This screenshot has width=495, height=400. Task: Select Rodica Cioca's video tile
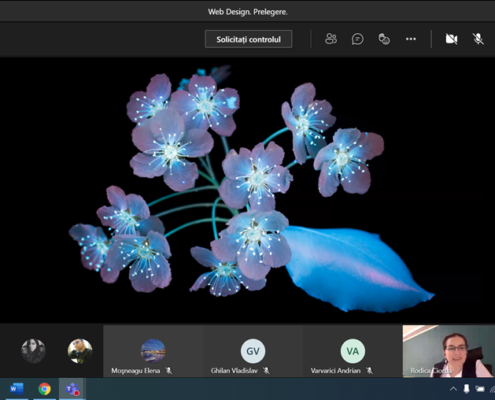(449, 351)
